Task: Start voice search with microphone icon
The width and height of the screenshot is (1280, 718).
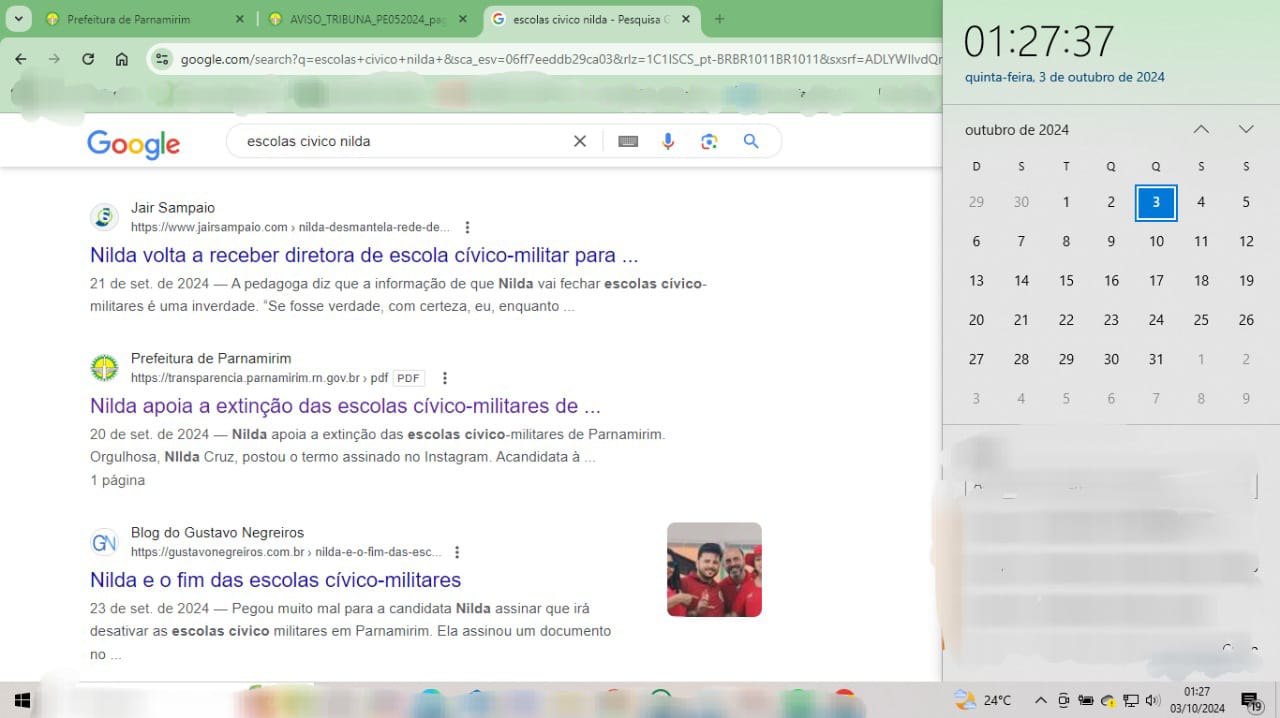Action: (668, 141)
